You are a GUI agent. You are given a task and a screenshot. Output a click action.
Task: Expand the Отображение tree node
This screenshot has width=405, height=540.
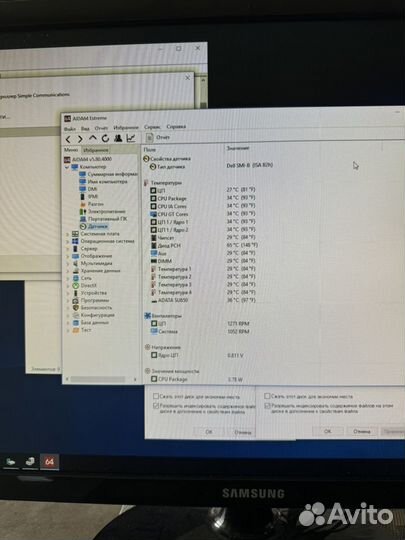(x=68, y=257)
